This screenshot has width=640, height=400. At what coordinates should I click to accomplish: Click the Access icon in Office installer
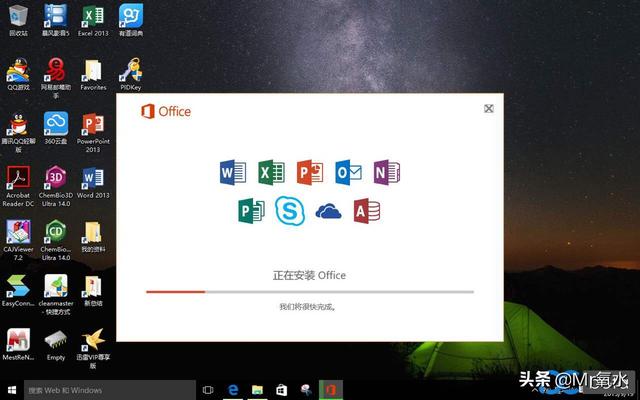(x=366, y=211)
